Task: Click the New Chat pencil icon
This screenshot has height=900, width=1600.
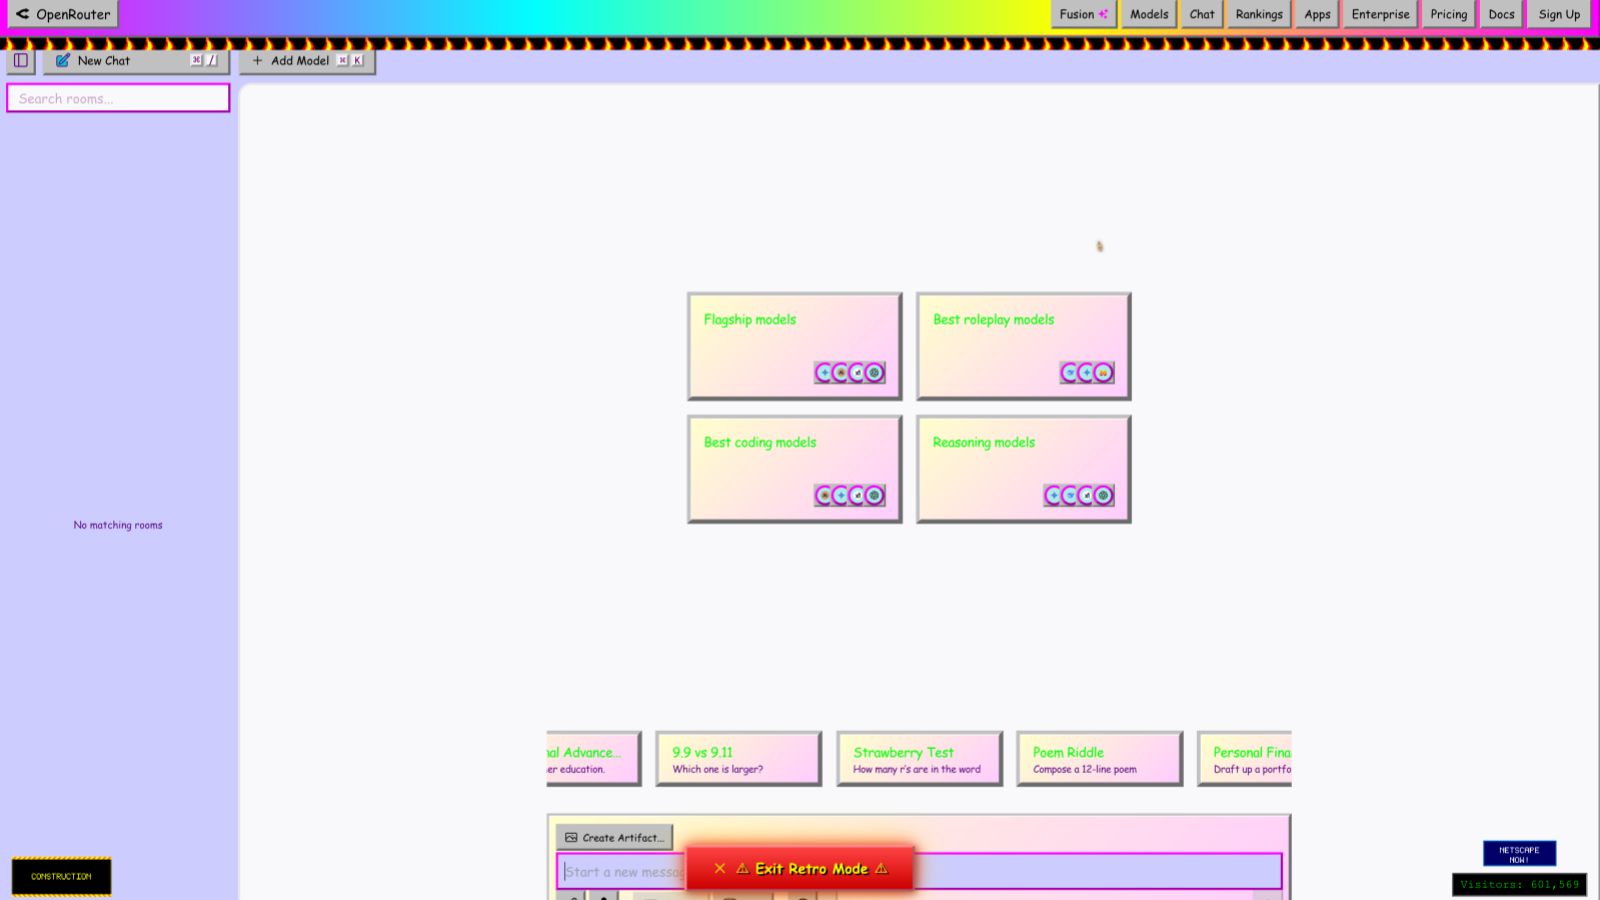Action: [63, 61]
